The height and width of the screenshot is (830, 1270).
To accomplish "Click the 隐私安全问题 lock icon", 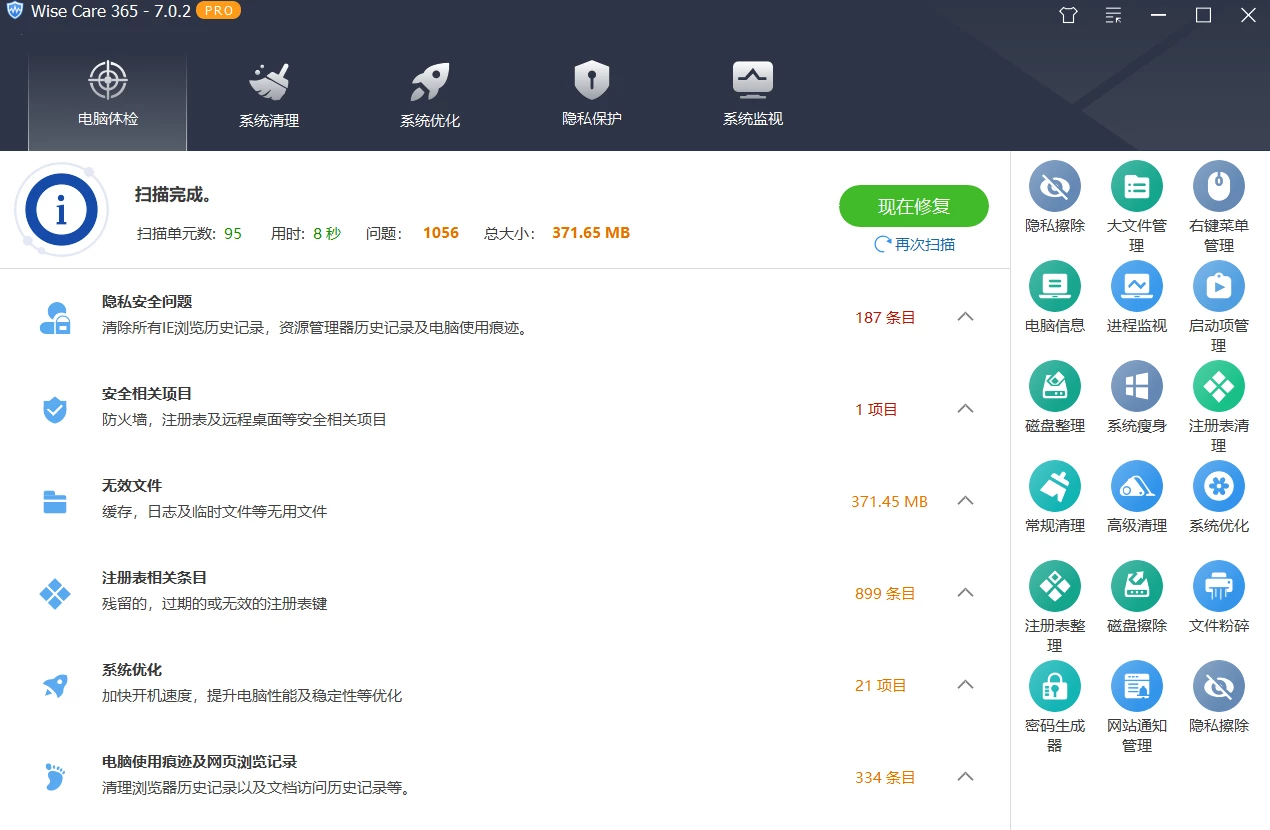I will (55, 317).
